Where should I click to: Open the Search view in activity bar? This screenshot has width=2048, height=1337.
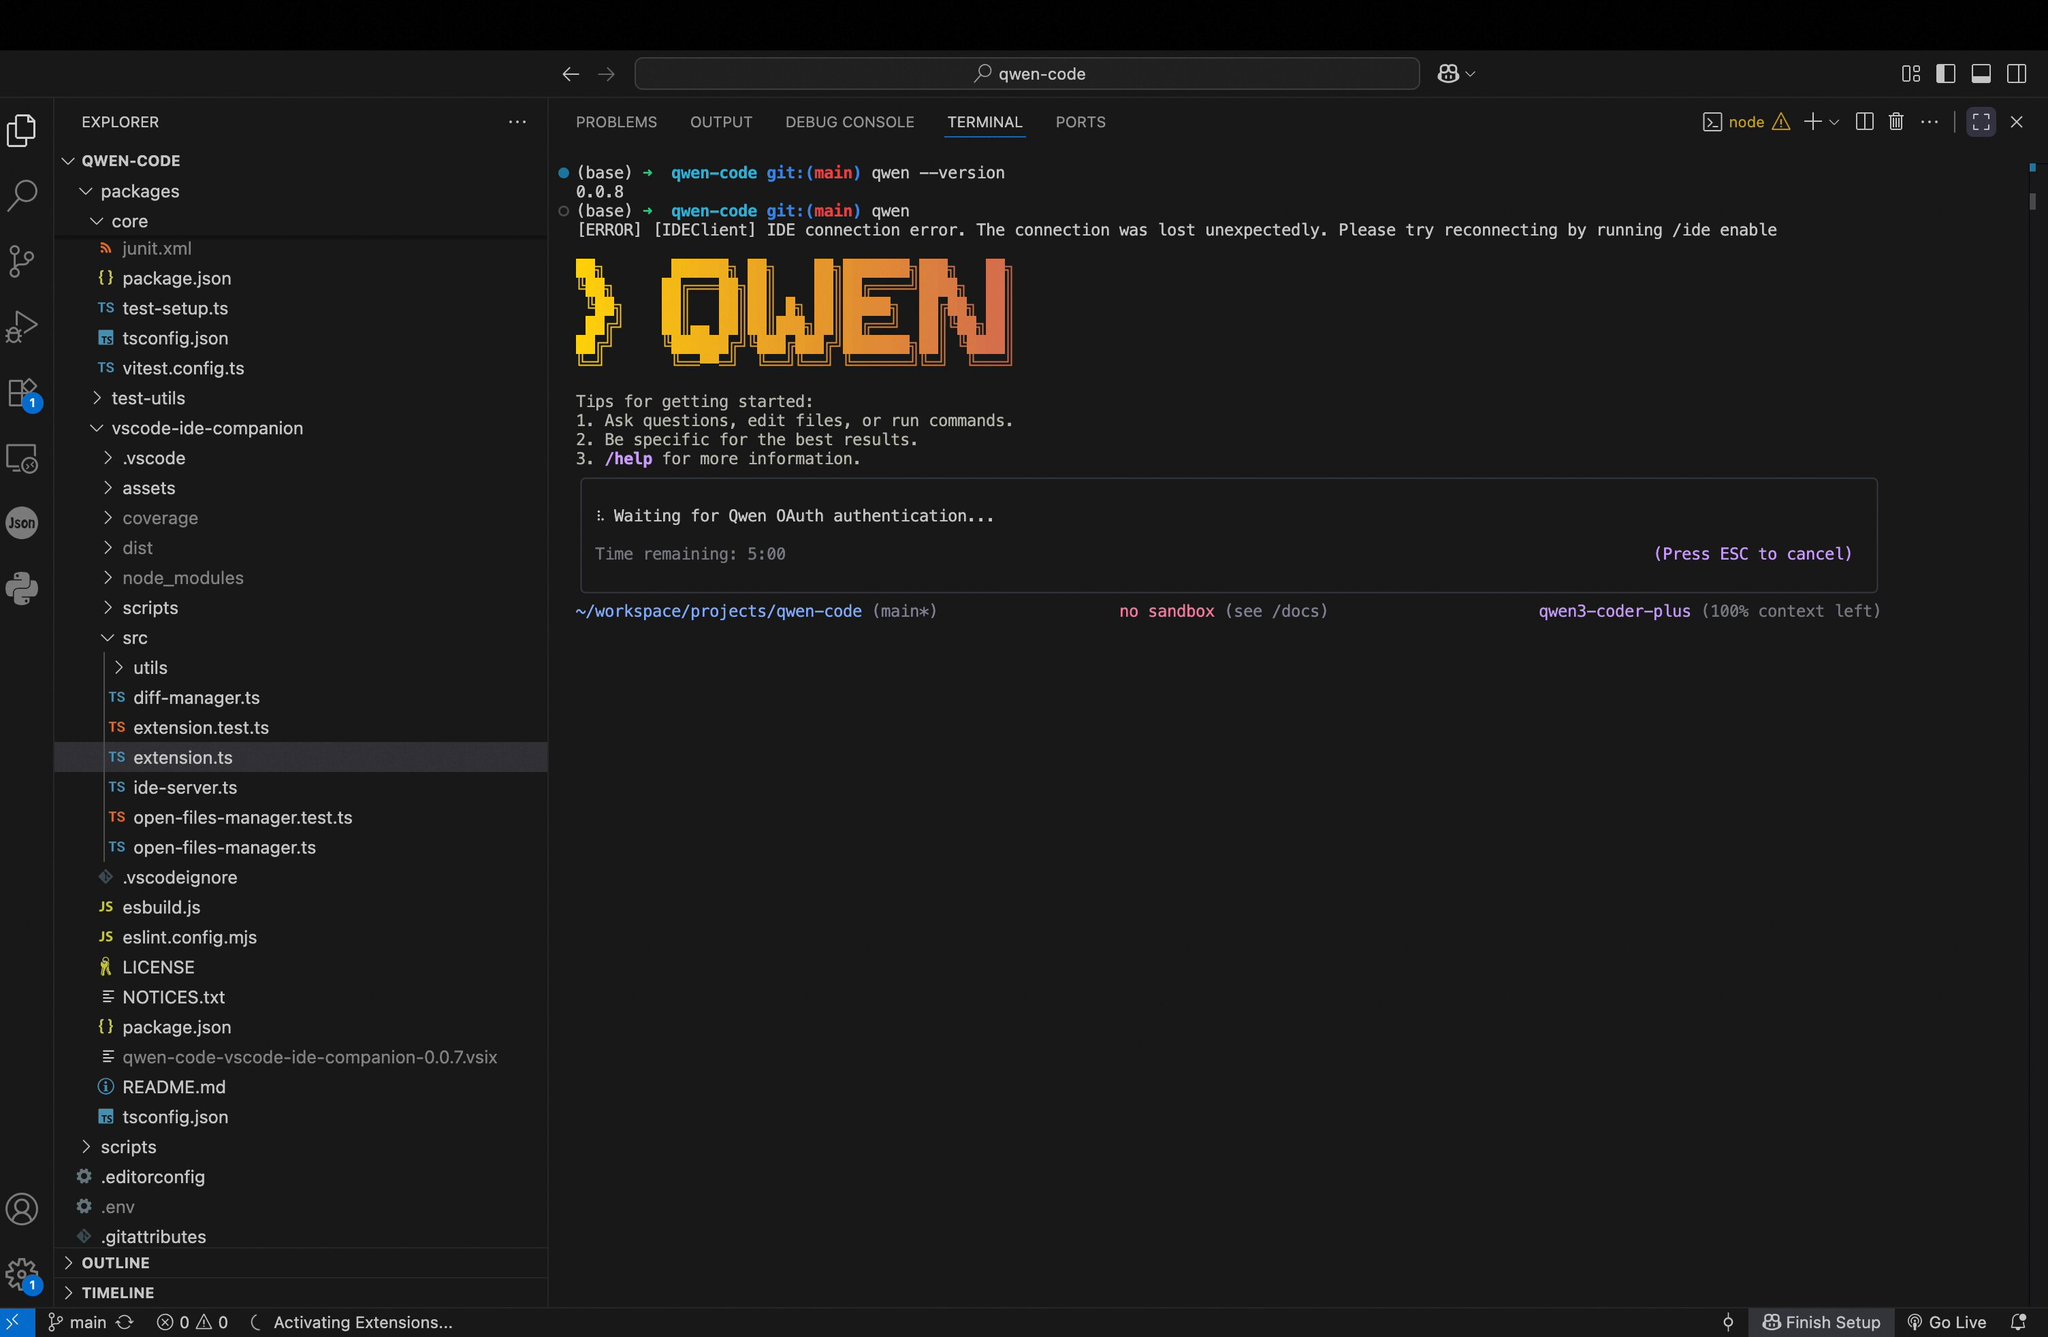pos(22,195)
